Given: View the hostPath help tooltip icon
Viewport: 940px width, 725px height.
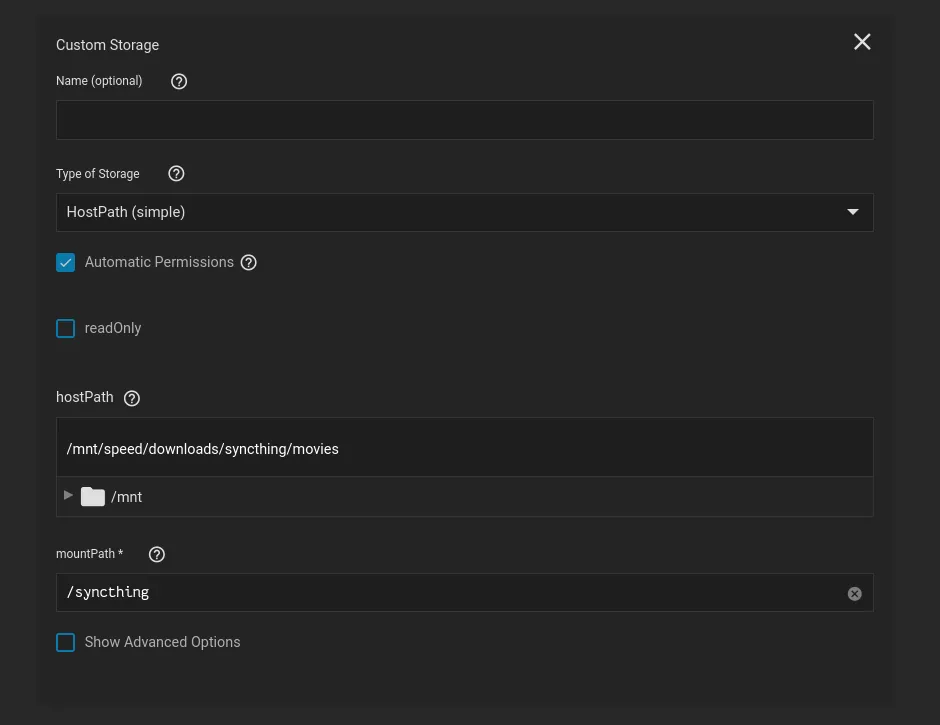Looking at the screenshot, I should pyautogui.click(x=132, y=398).
